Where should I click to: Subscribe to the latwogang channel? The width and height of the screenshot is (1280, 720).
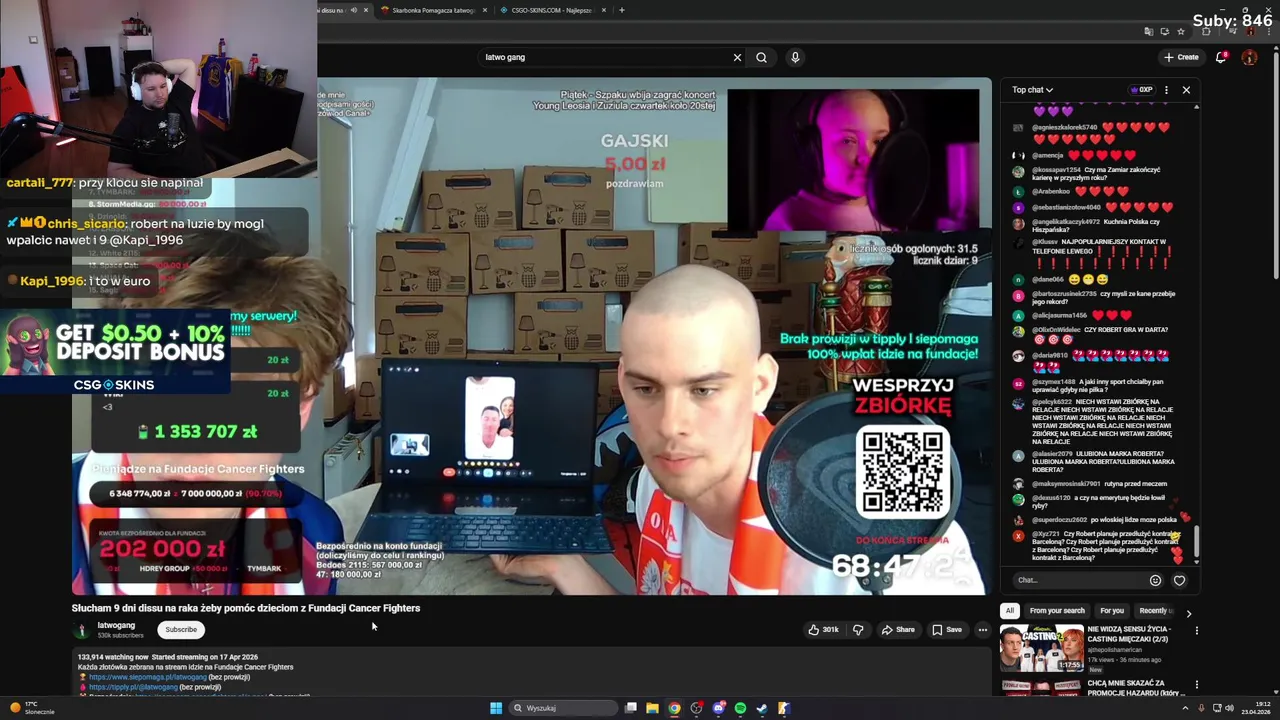181,630
